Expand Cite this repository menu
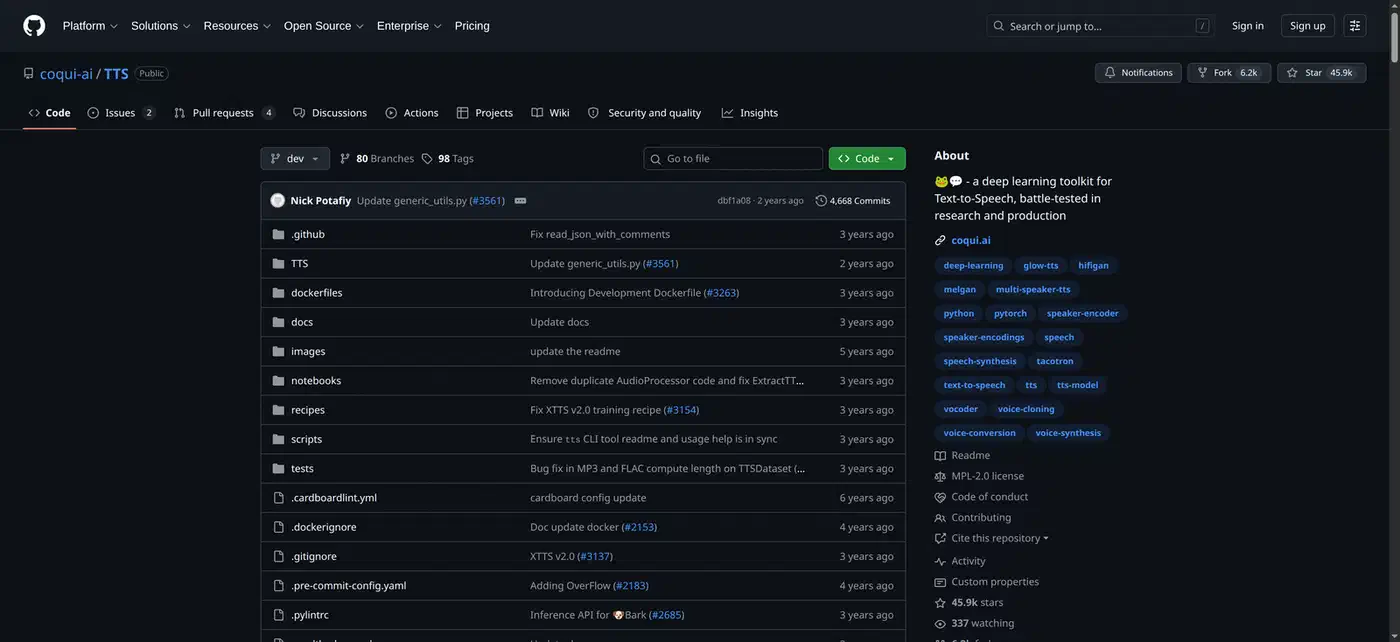The image size is (1400, 642). pos(992,538)
